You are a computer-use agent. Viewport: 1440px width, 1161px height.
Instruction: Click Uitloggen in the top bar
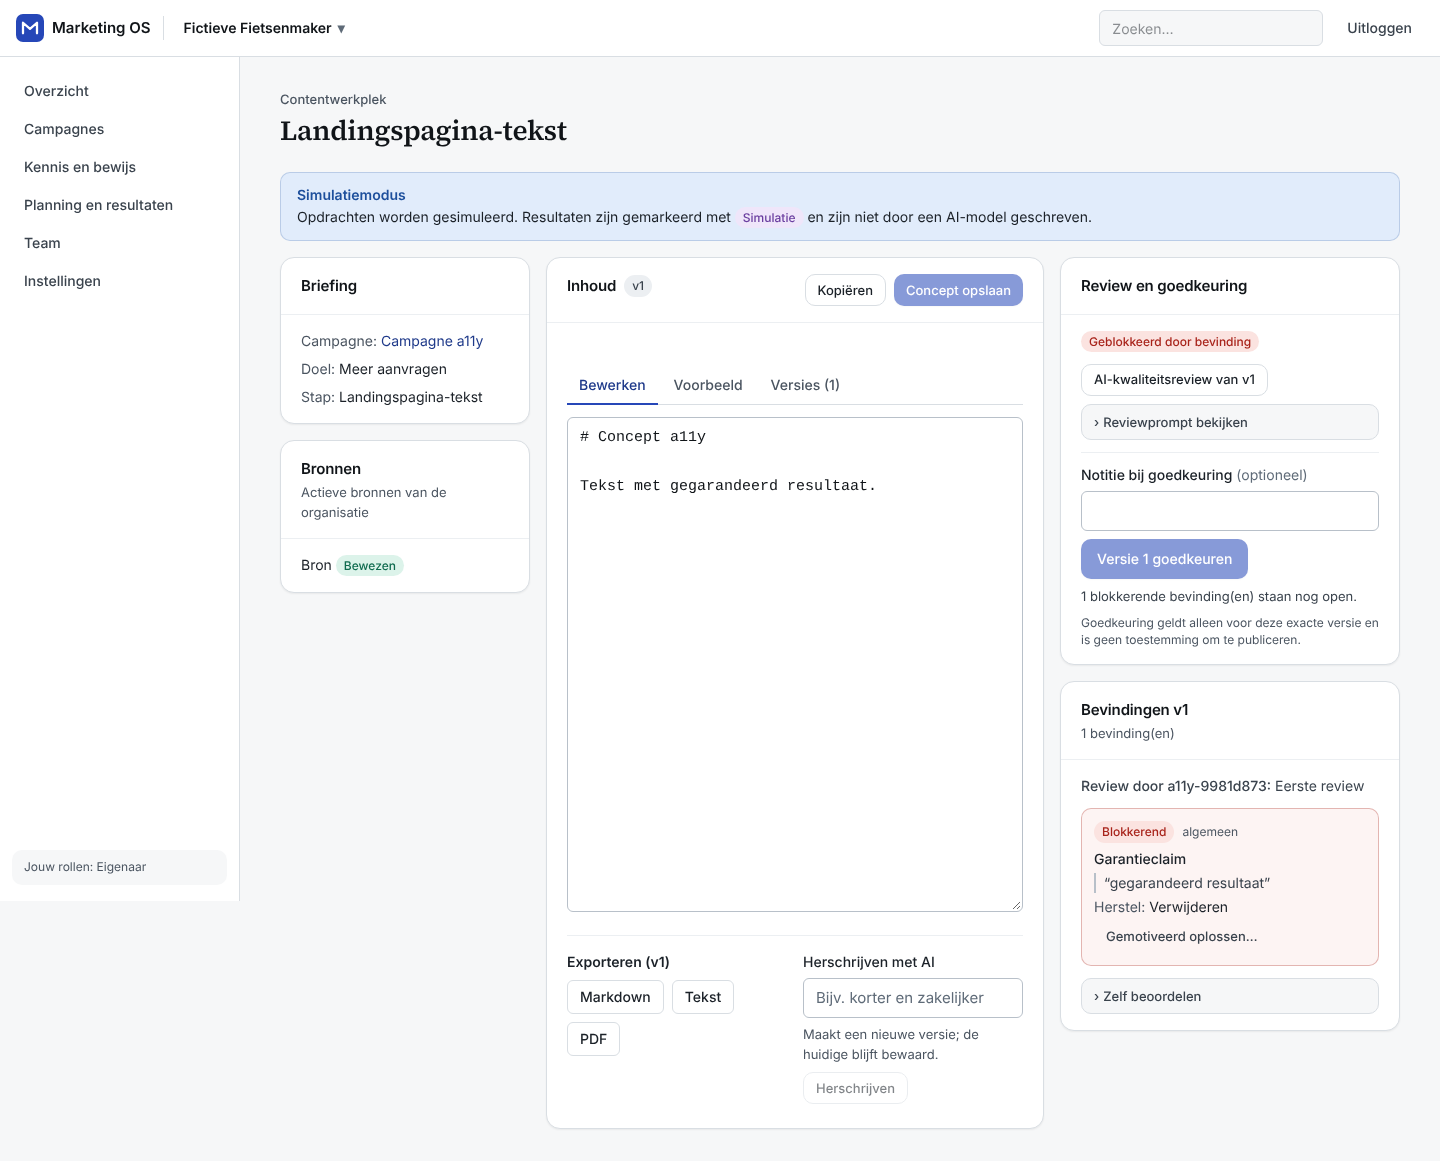click(x=1379, y=28)
